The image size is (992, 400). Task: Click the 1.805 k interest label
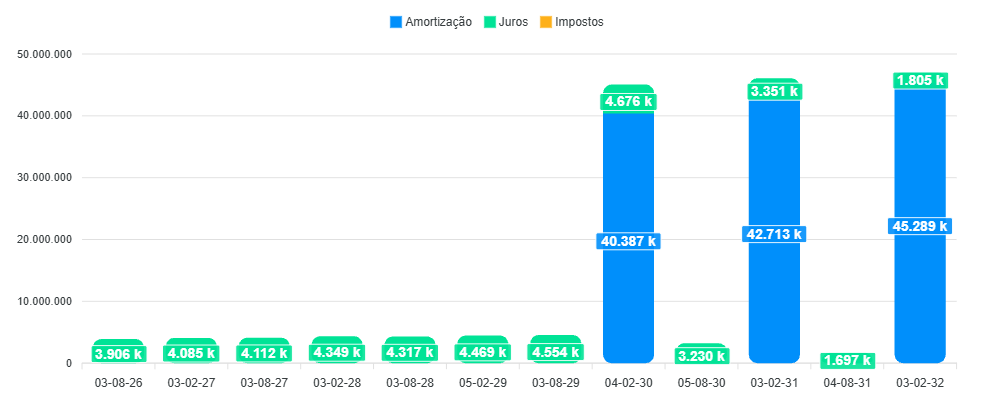[x=920, y=80]
